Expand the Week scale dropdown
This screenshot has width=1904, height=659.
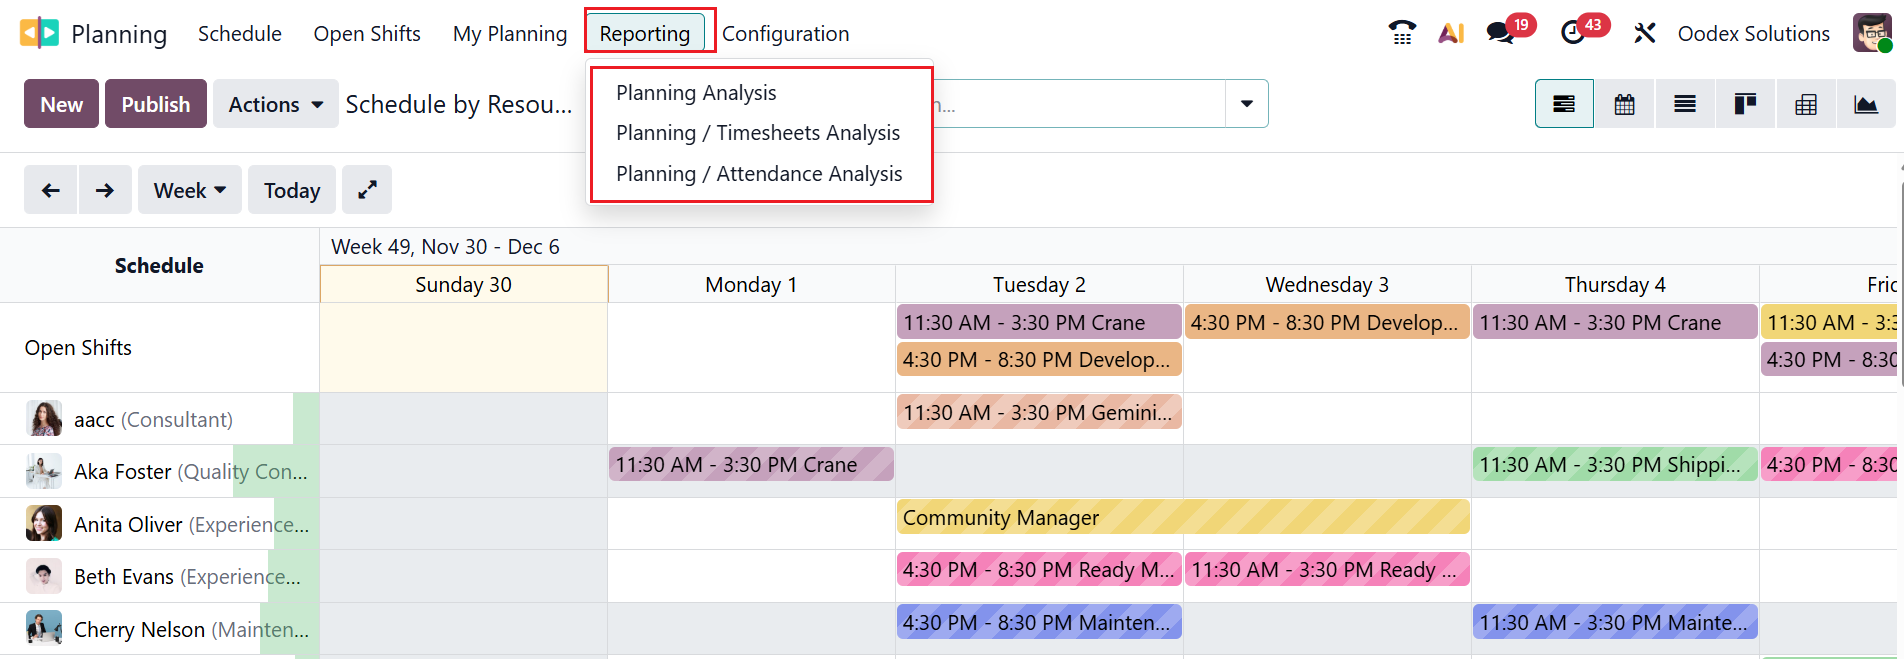click(x=190, y=190)
